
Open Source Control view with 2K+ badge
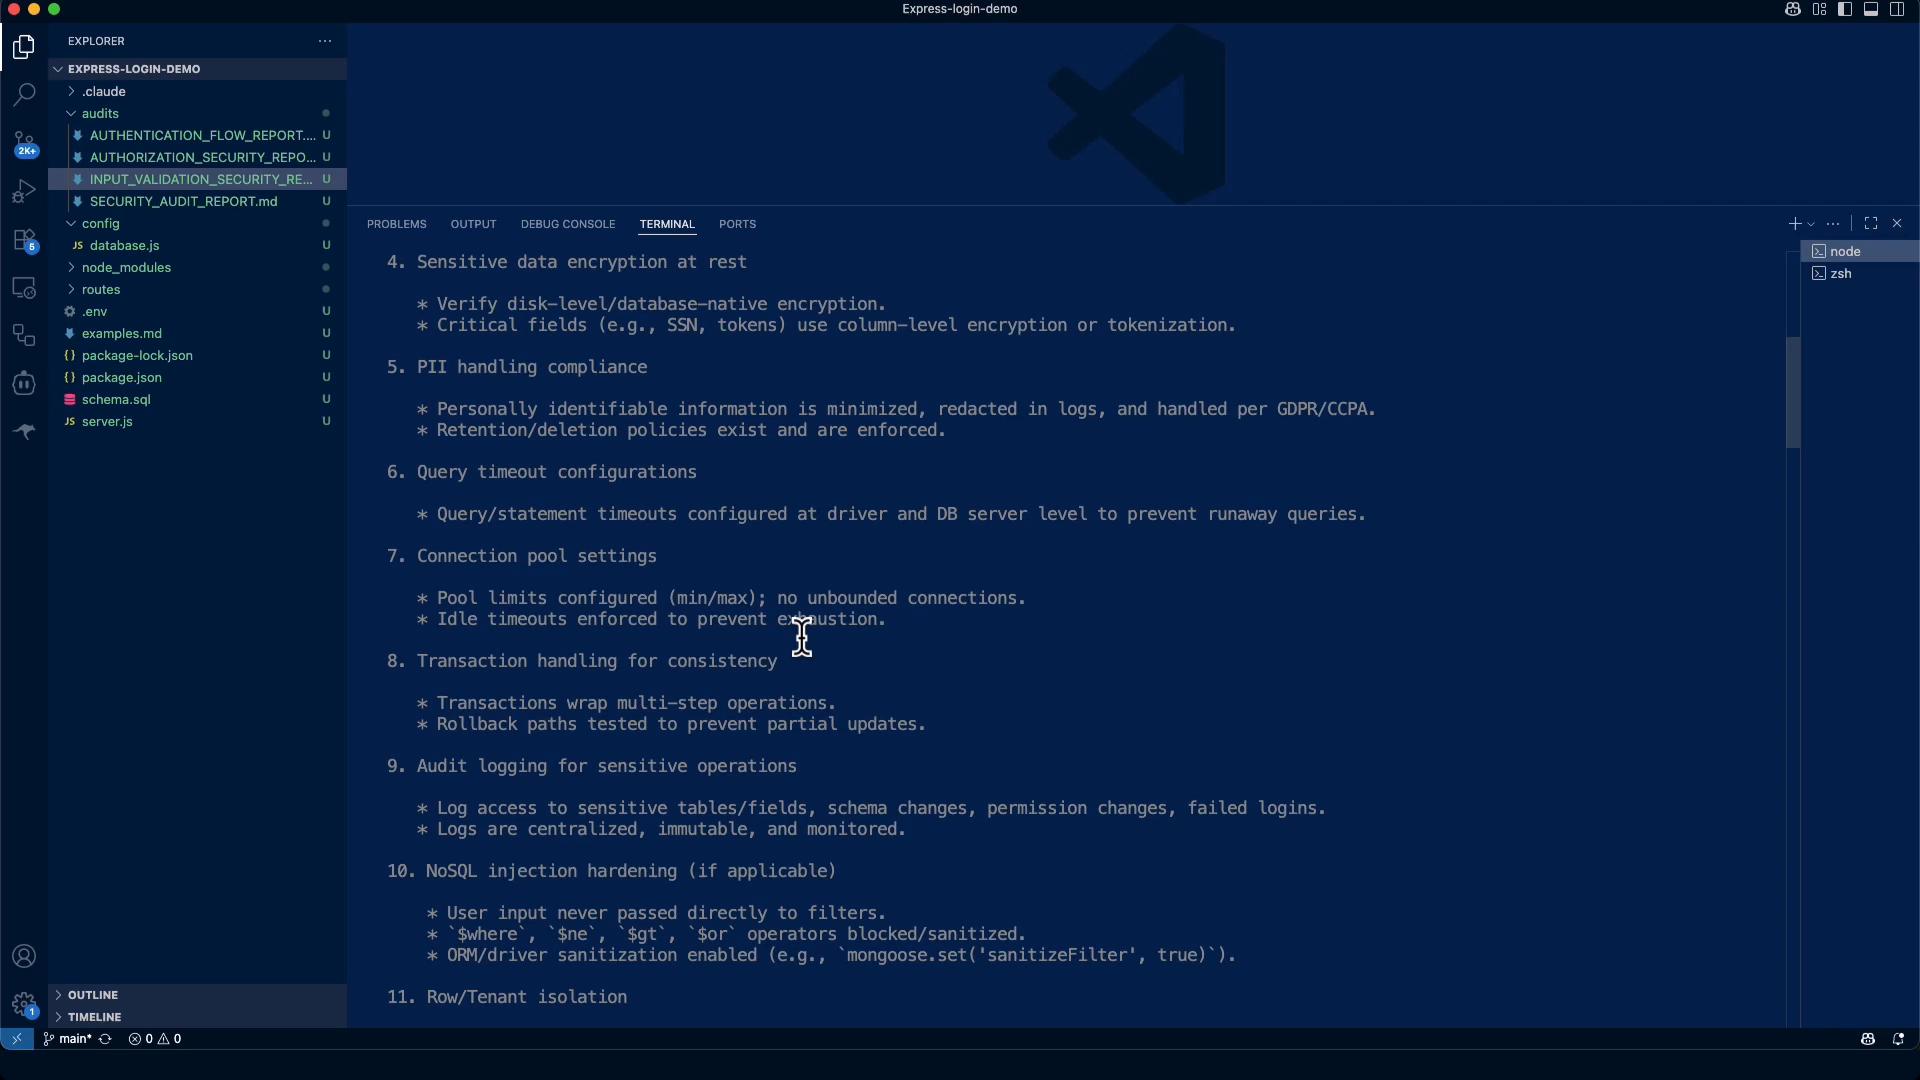24,144
